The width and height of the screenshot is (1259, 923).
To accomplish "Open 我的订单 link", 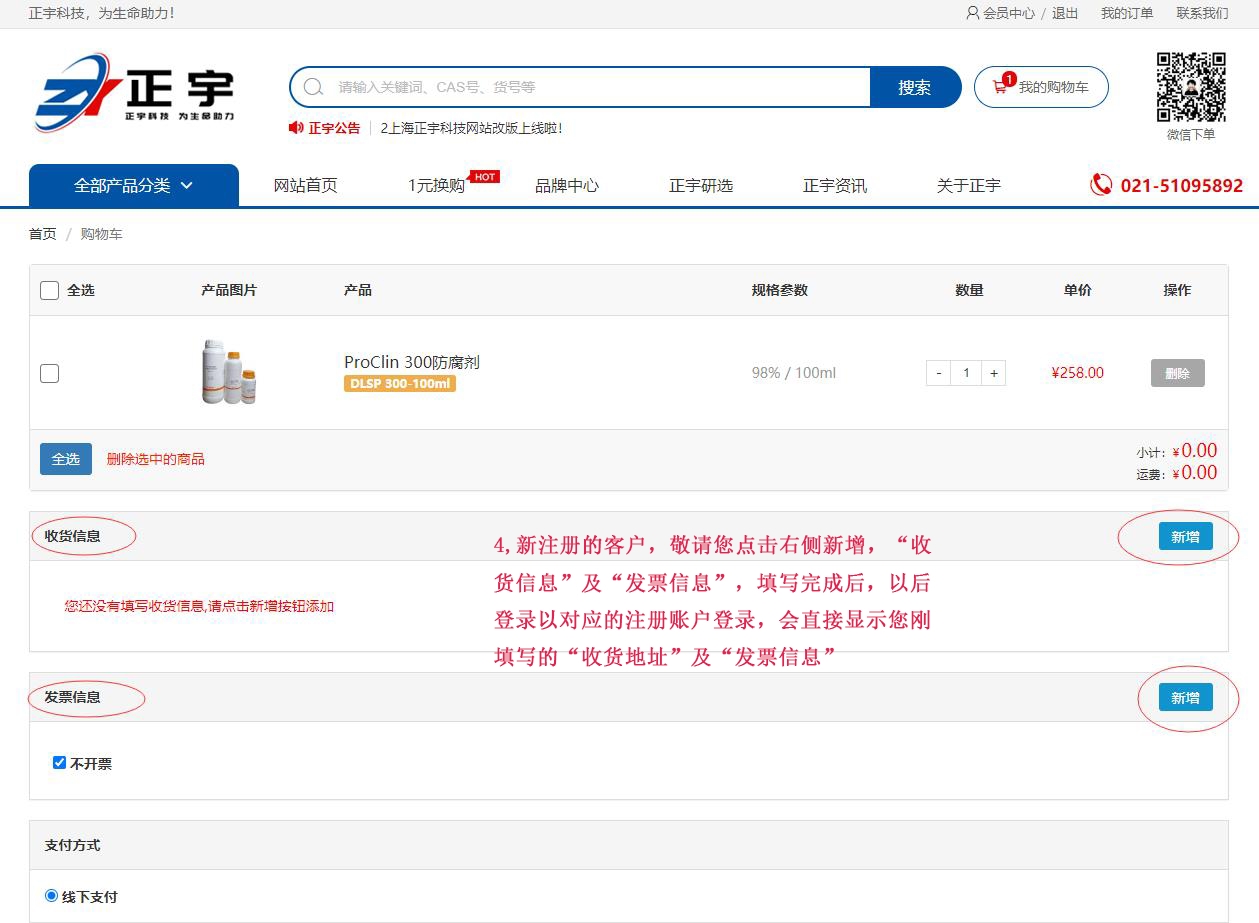I will click(1127, 13).
